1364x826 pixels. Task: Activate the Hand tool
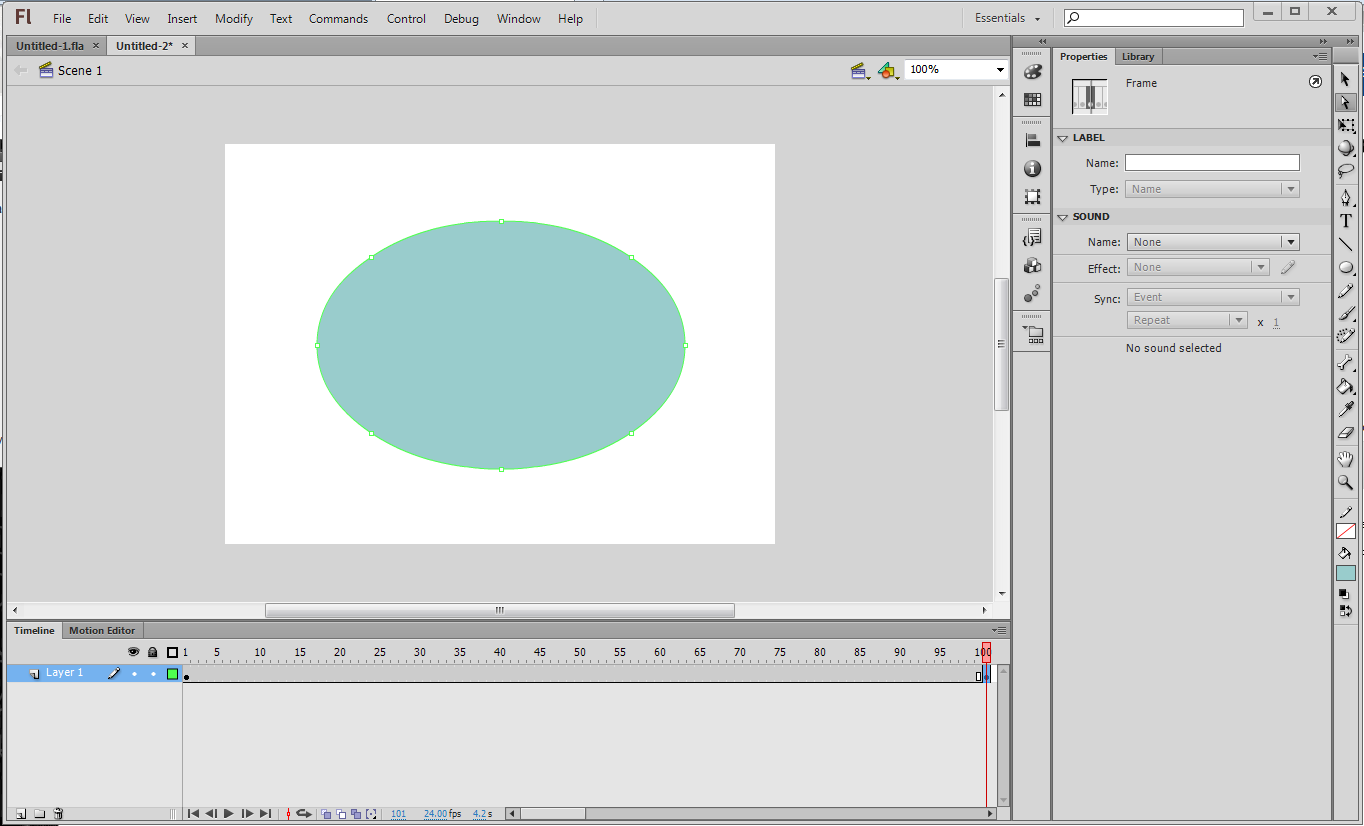(1345, 459)
